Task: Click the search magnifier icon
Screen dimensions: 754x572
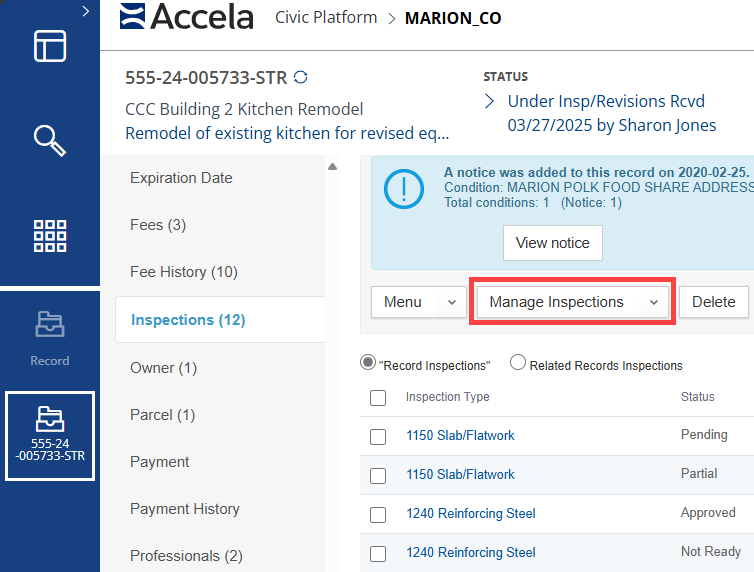Action: coord(50,141)
